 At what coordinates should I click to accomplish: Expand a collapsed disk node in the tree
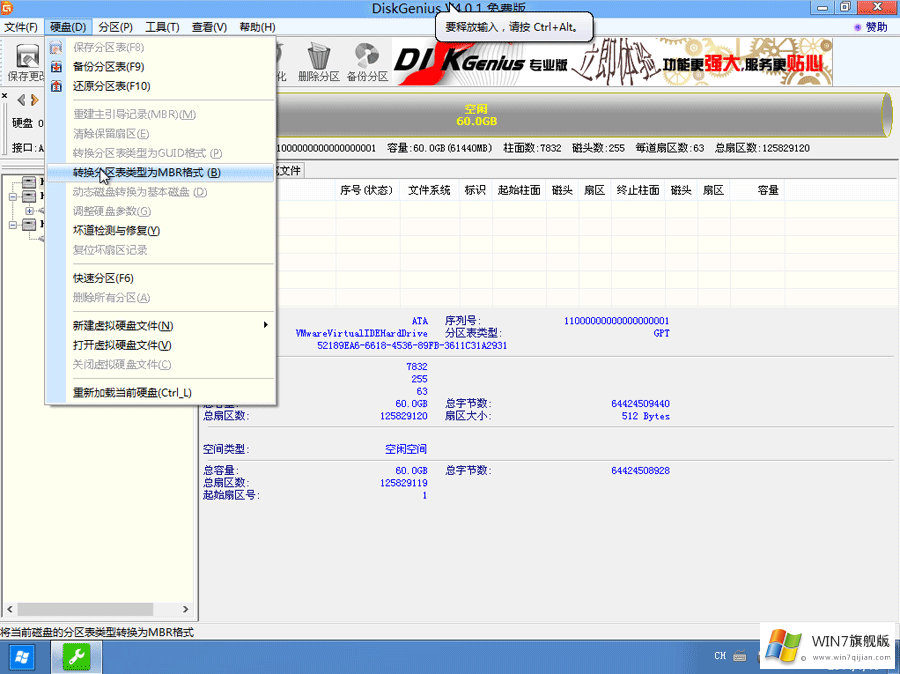pyautogui.click(x=29, y=211)
